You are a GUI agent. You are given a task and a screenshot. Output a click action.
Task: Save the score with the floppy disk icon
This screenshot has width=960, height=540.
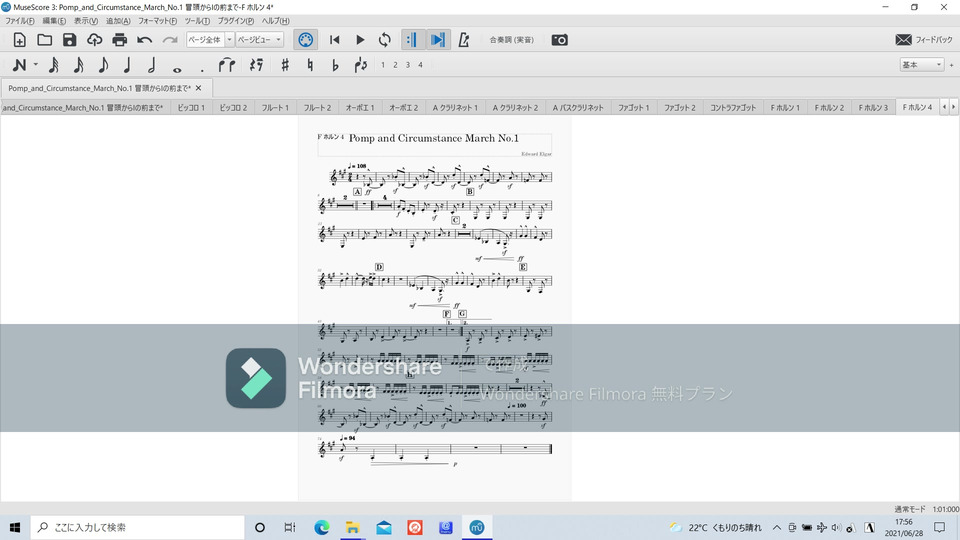(x=70, y=40)
